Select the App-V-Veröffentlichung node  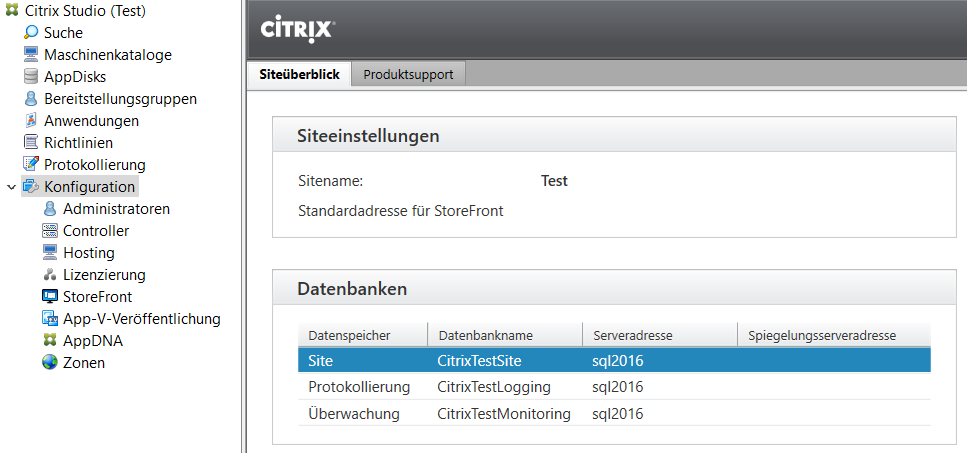click(x=141, y=319)
